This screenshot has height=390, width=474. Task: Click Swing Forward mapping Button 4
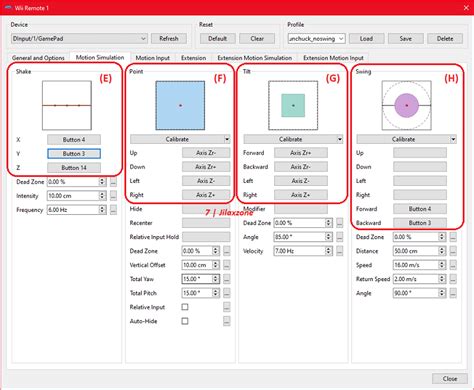420,209
